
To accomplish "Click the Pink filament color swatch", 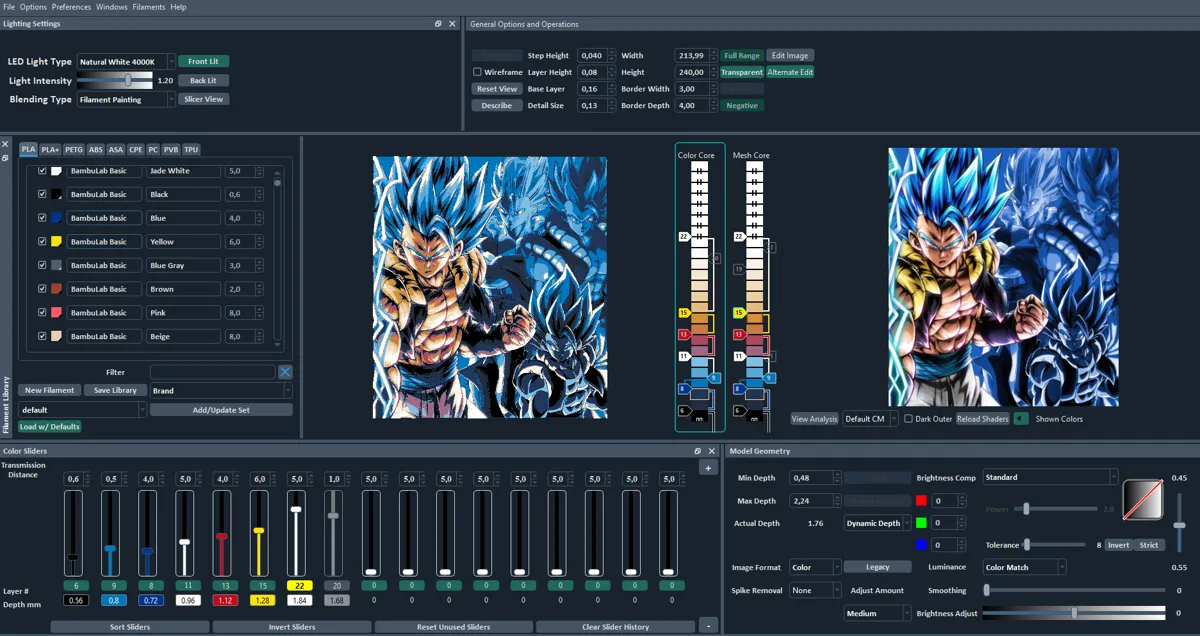I will (x=57, y=313).
